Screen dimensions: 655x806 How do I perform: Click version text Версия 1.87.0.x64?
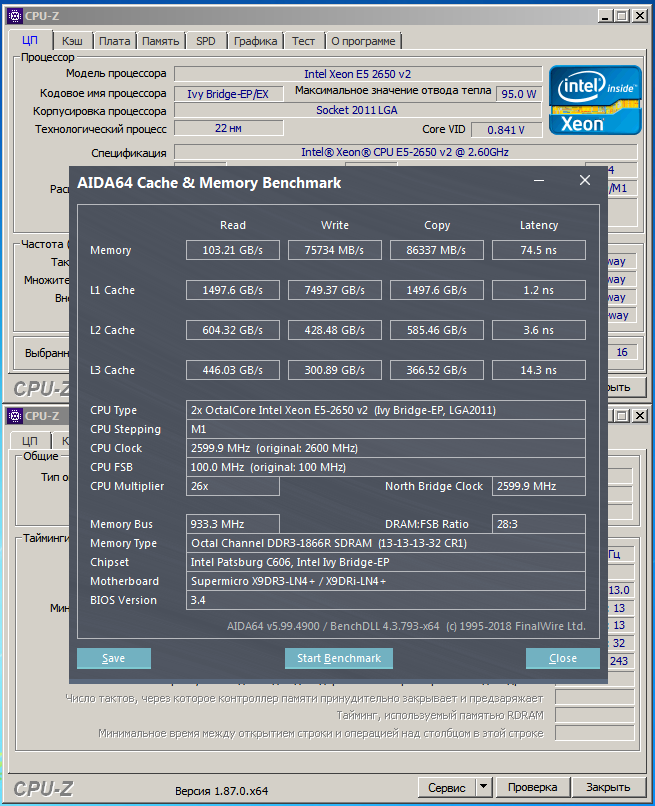[x=222, y=791]
